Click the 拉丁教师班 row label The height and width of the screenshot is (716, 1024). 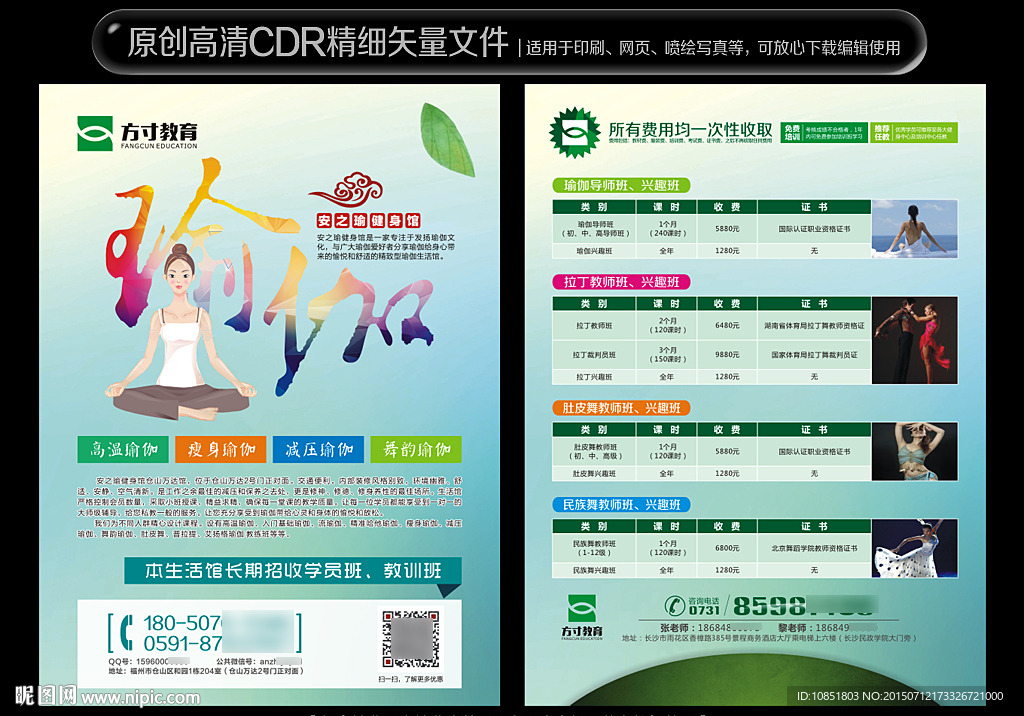594,325
